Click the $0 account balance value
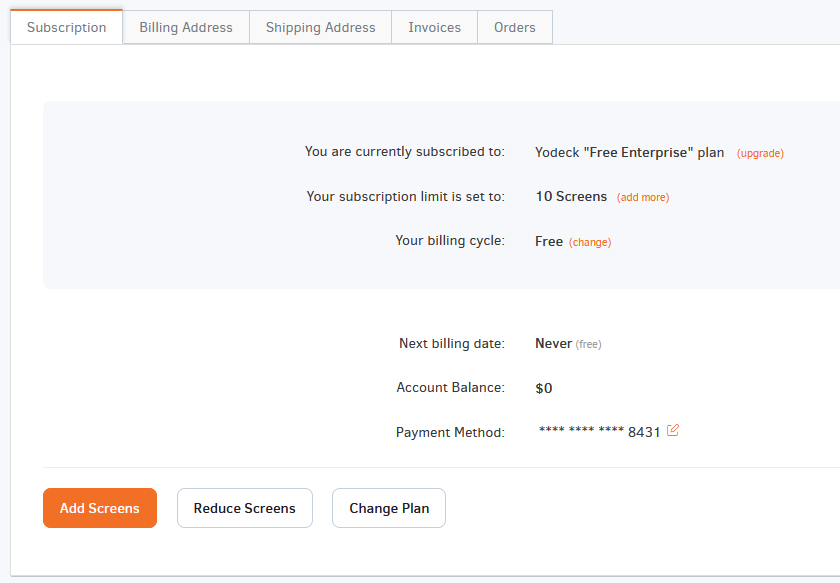This screenshot has width=840, height=583. (x=543, y=387)
